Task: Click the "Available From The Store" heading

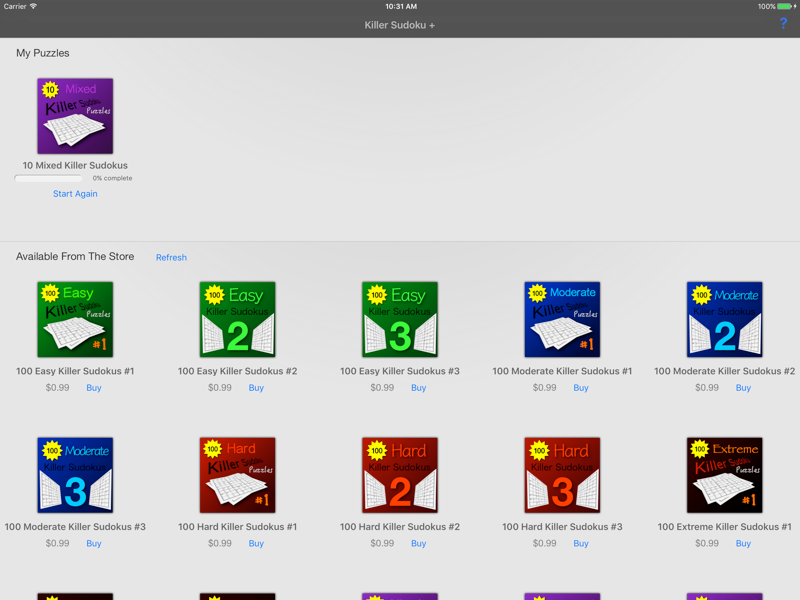Action: (75, 257)
